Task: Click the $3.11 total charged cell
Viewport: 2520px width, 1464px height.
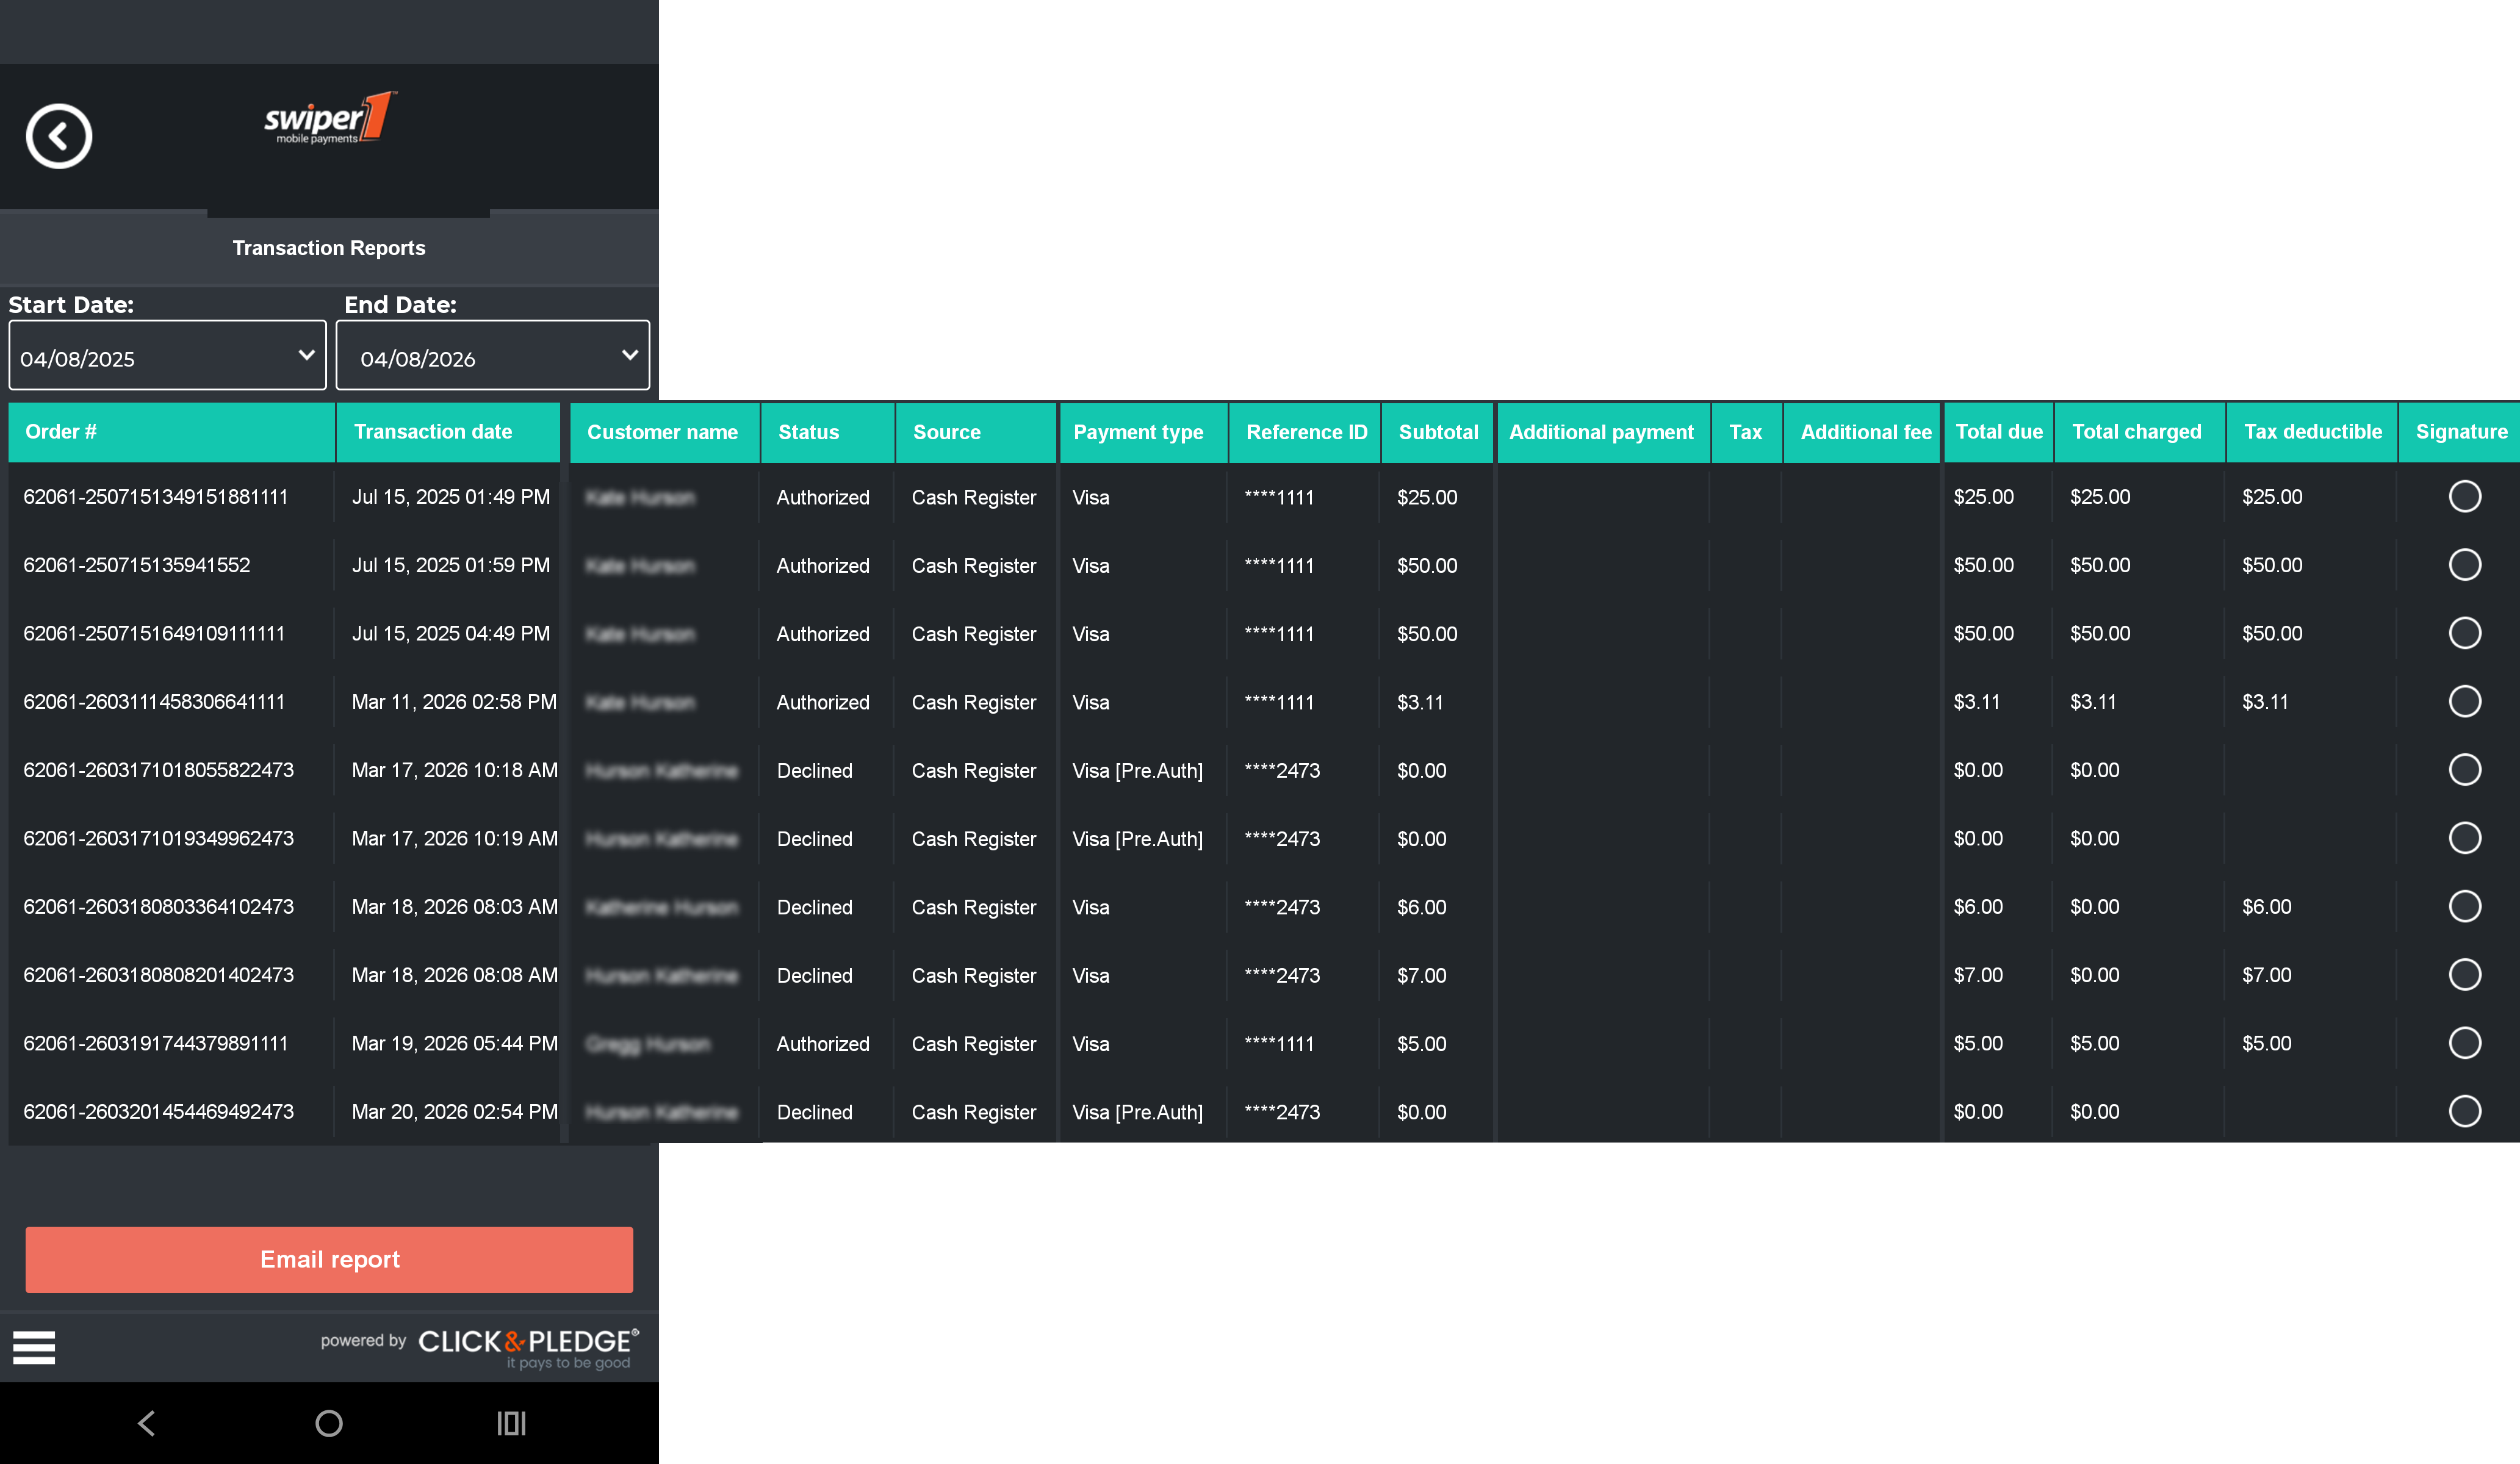Action: pos(2093,701)
